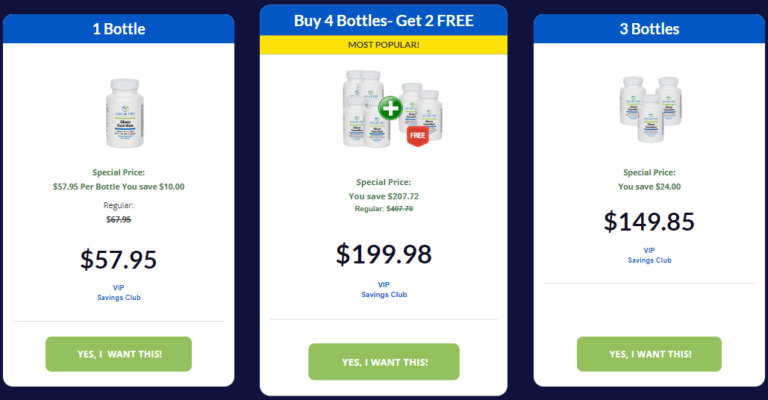
Task: Select the 3 Bottles header
Action: coord(649,29)
